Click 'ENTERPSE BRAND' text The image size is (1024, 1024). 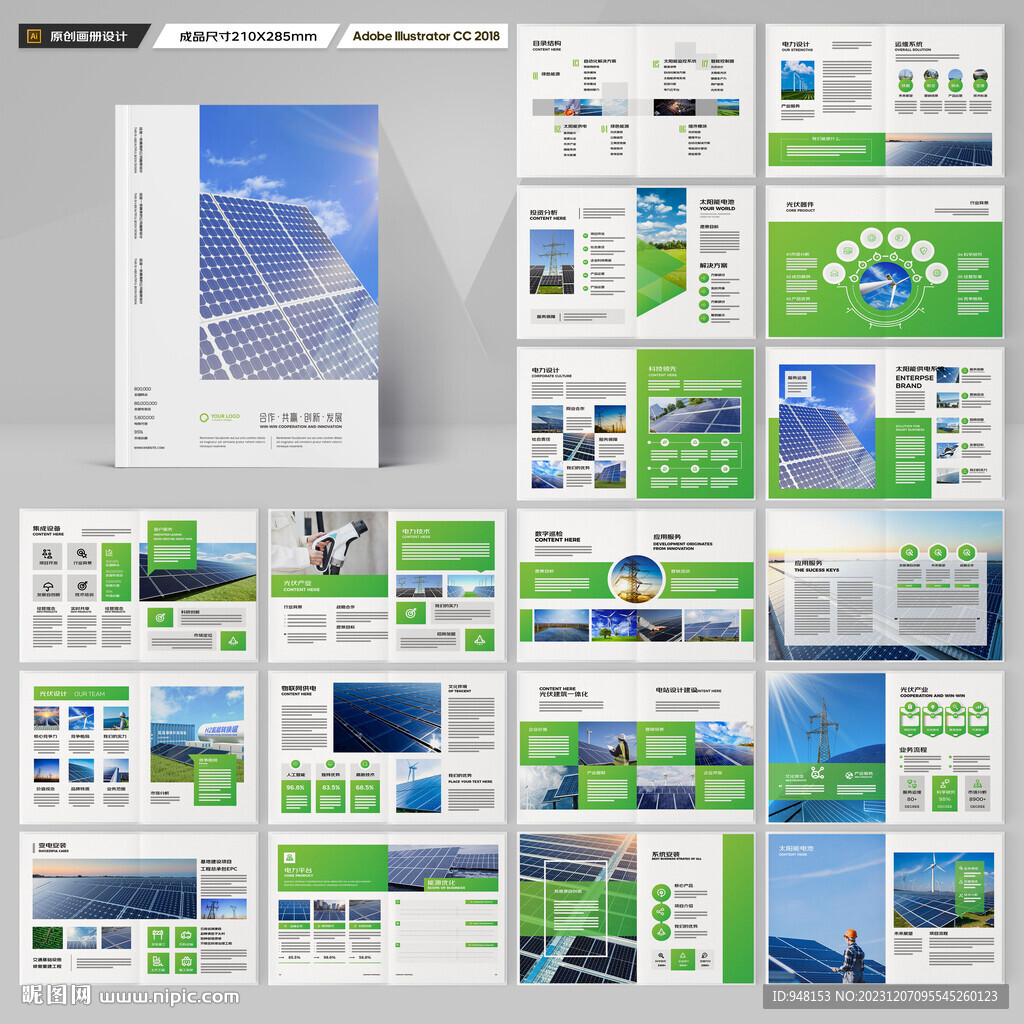point(914,381)
